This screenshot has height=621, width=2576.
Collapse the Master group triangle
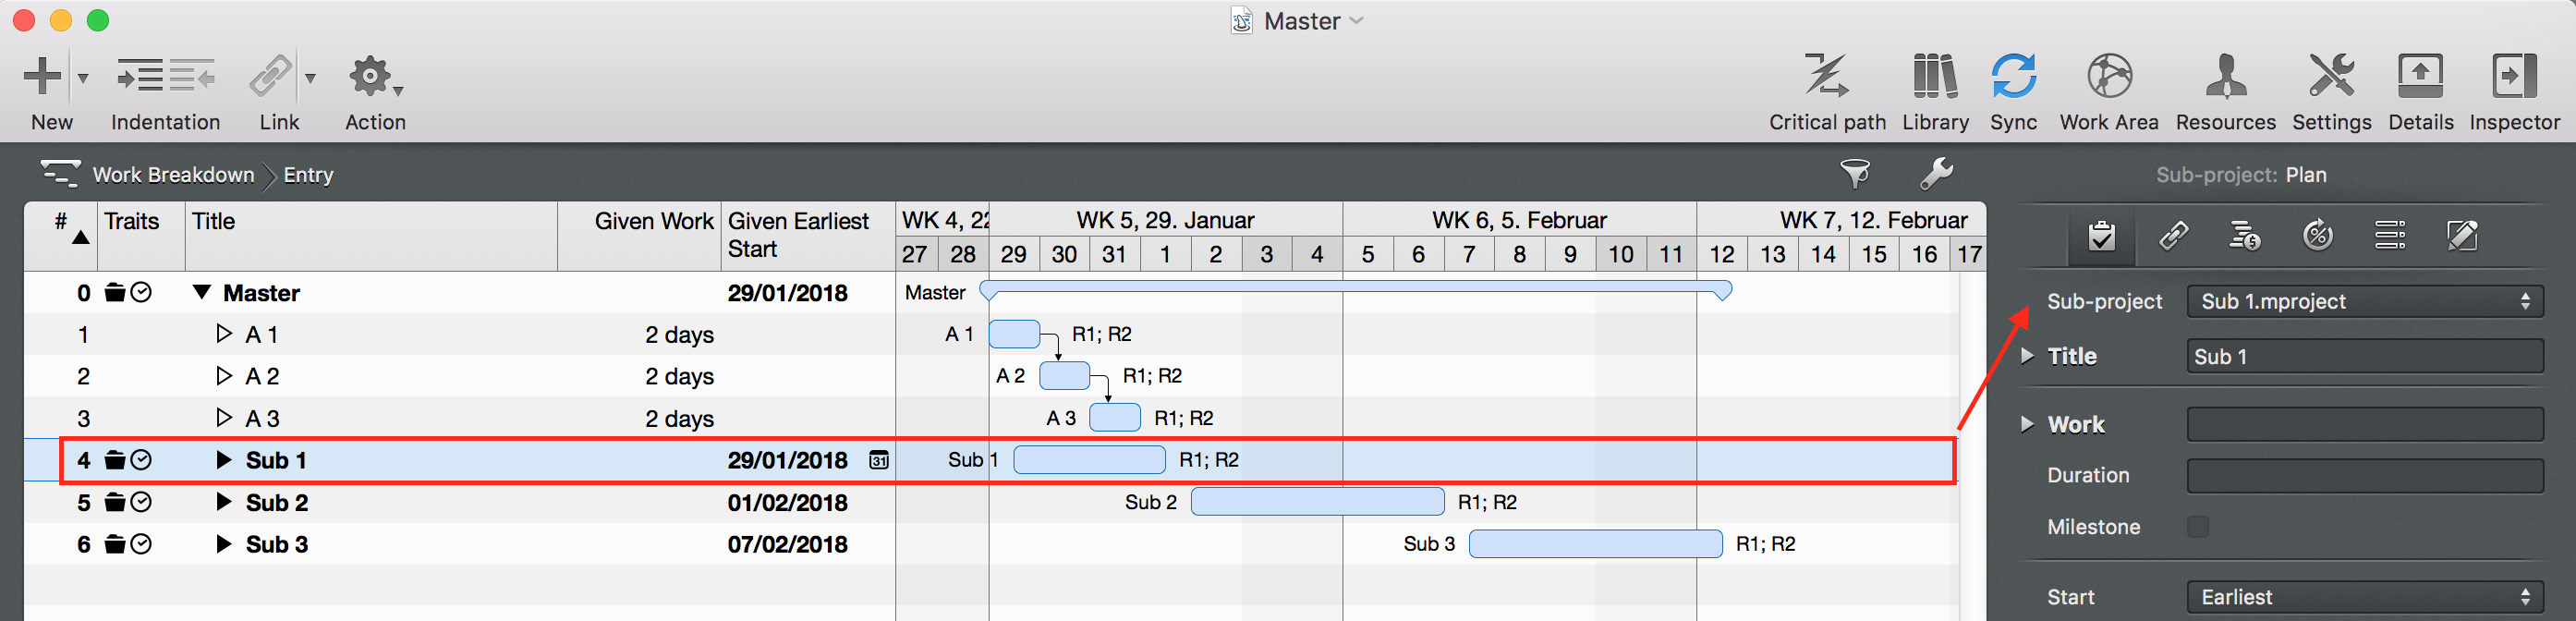tap(202, 293)
